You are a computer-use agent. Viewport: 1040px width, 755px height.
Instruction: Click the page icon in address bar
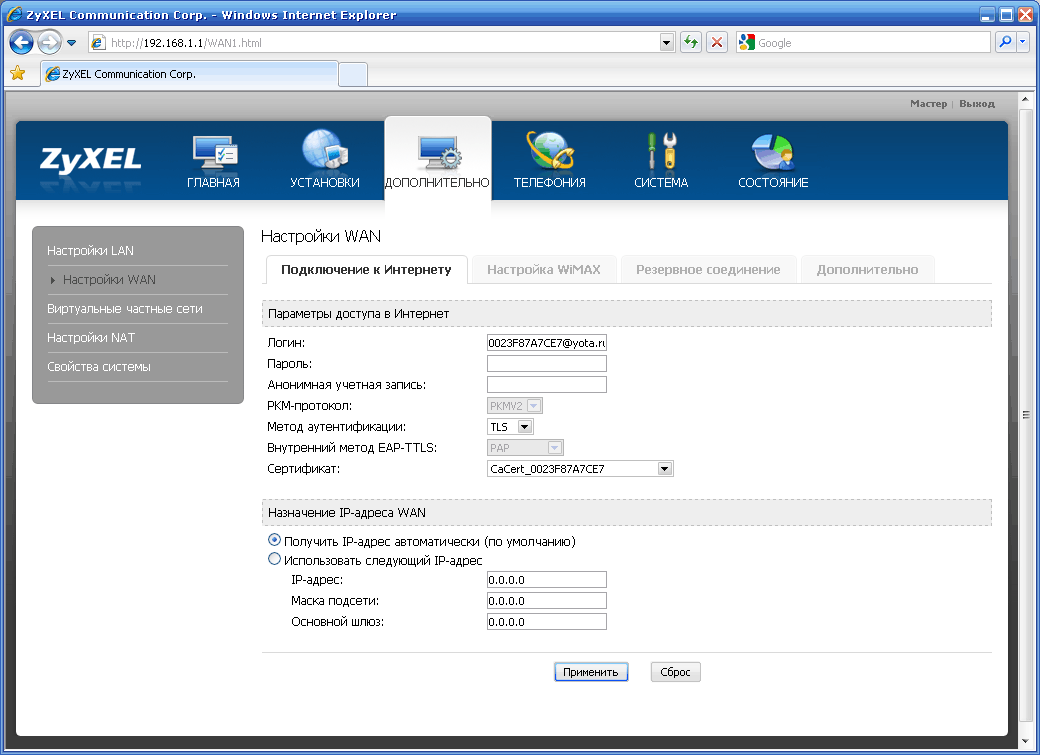coord(98,43)
